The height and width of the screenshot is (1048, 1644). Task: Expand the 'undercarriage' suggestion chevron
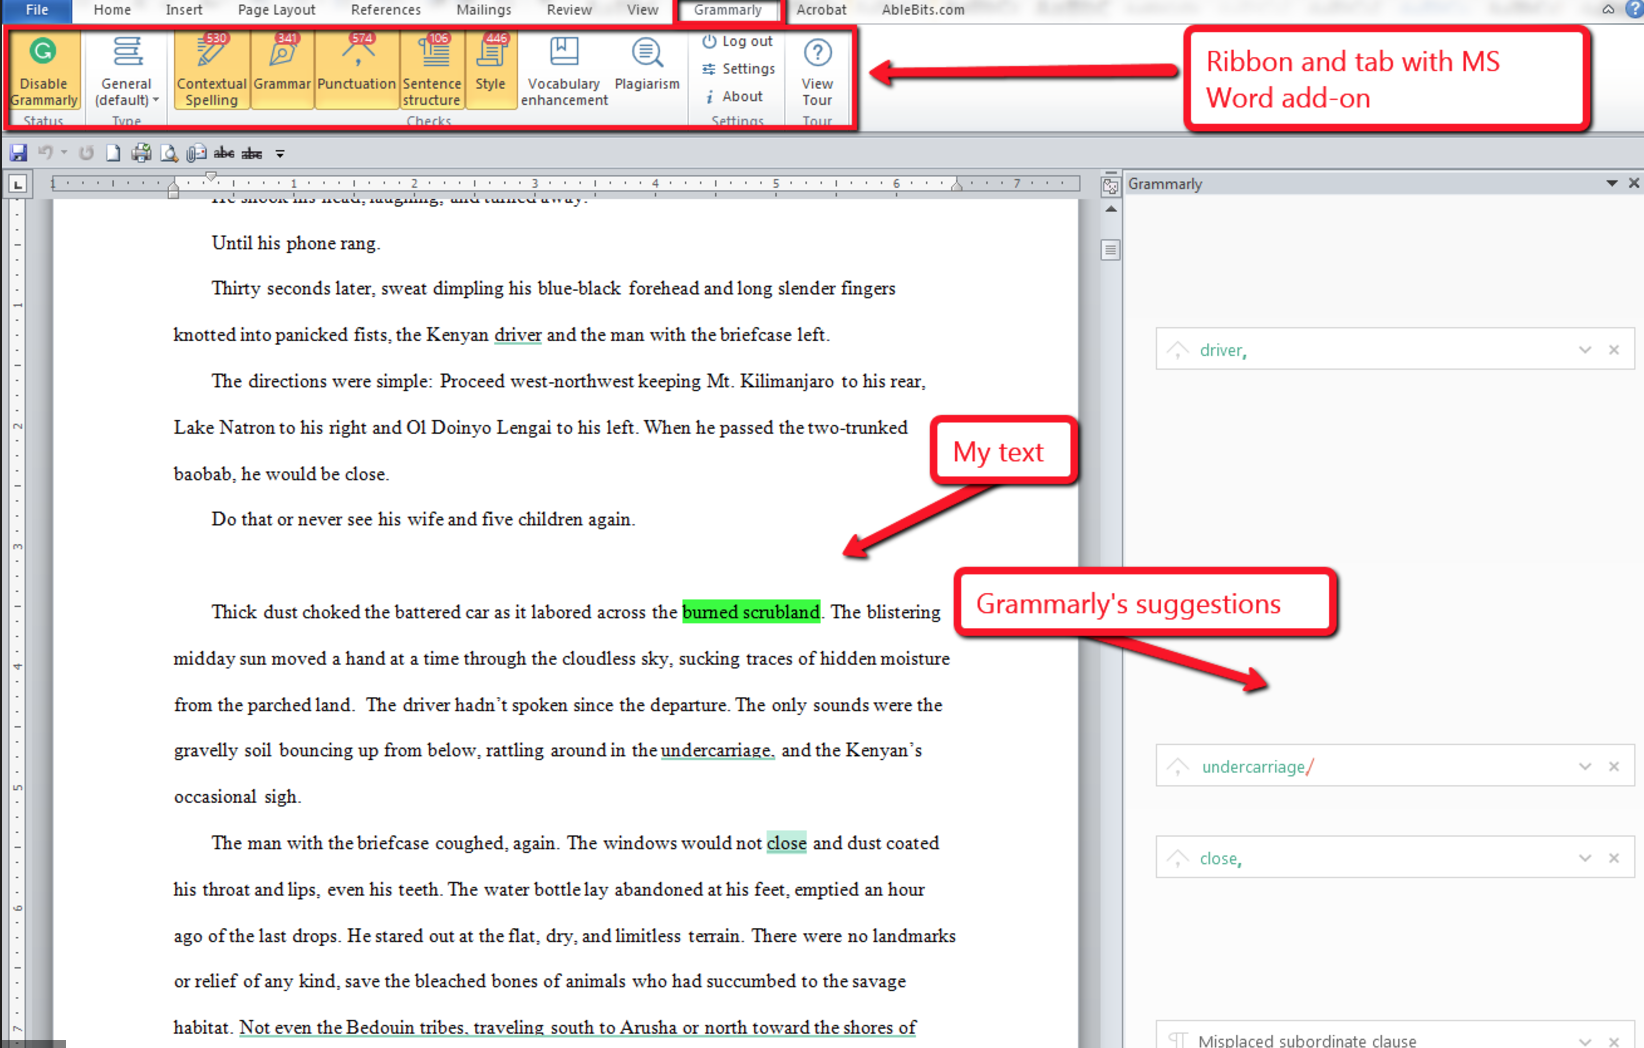1585,767
